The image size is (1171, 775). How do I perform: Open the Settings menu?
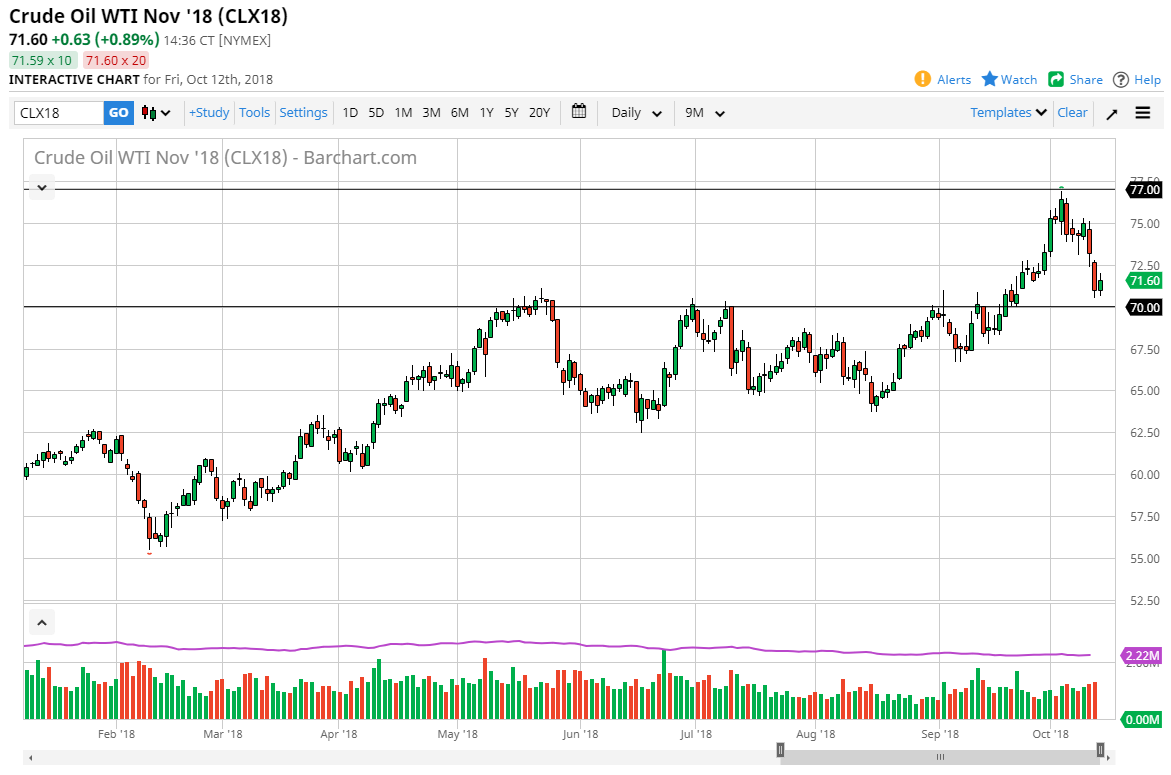pyautogui.click(x=303, y=113)
